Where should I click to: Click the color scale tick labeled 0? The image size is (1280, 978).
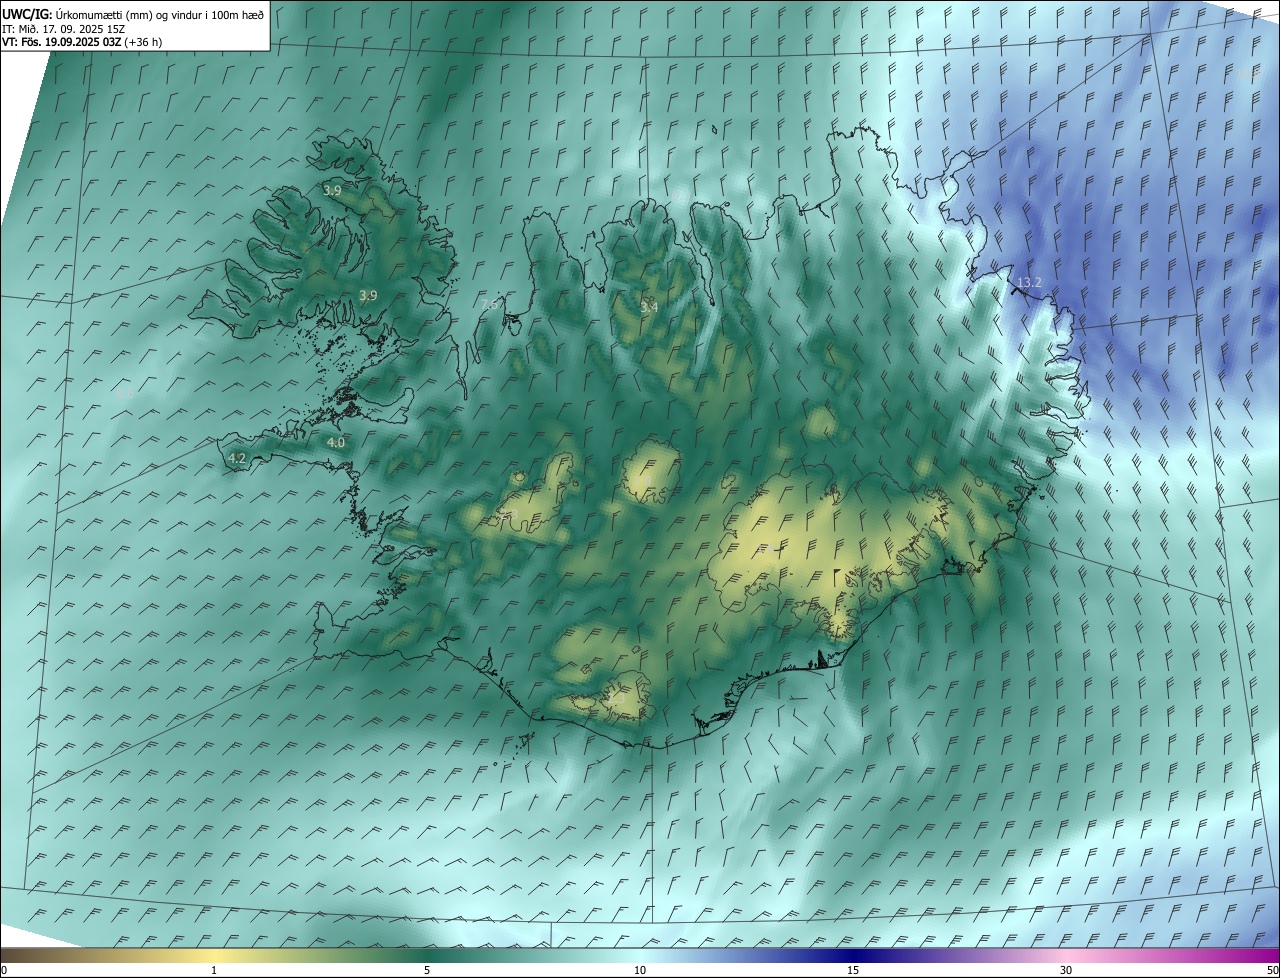point(4,970)
